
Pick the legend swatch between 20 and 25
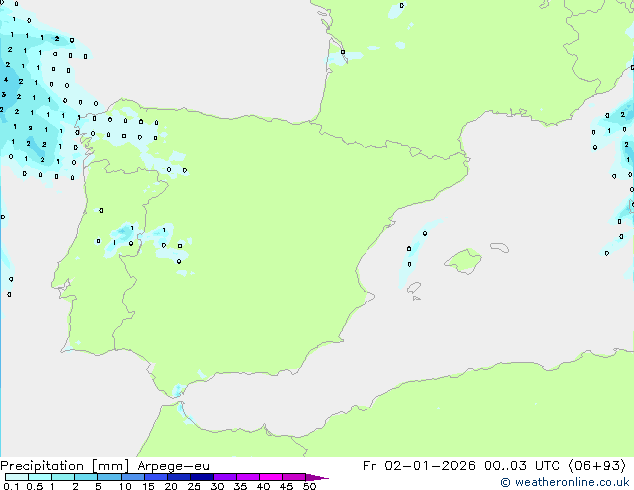coord(180,477)
